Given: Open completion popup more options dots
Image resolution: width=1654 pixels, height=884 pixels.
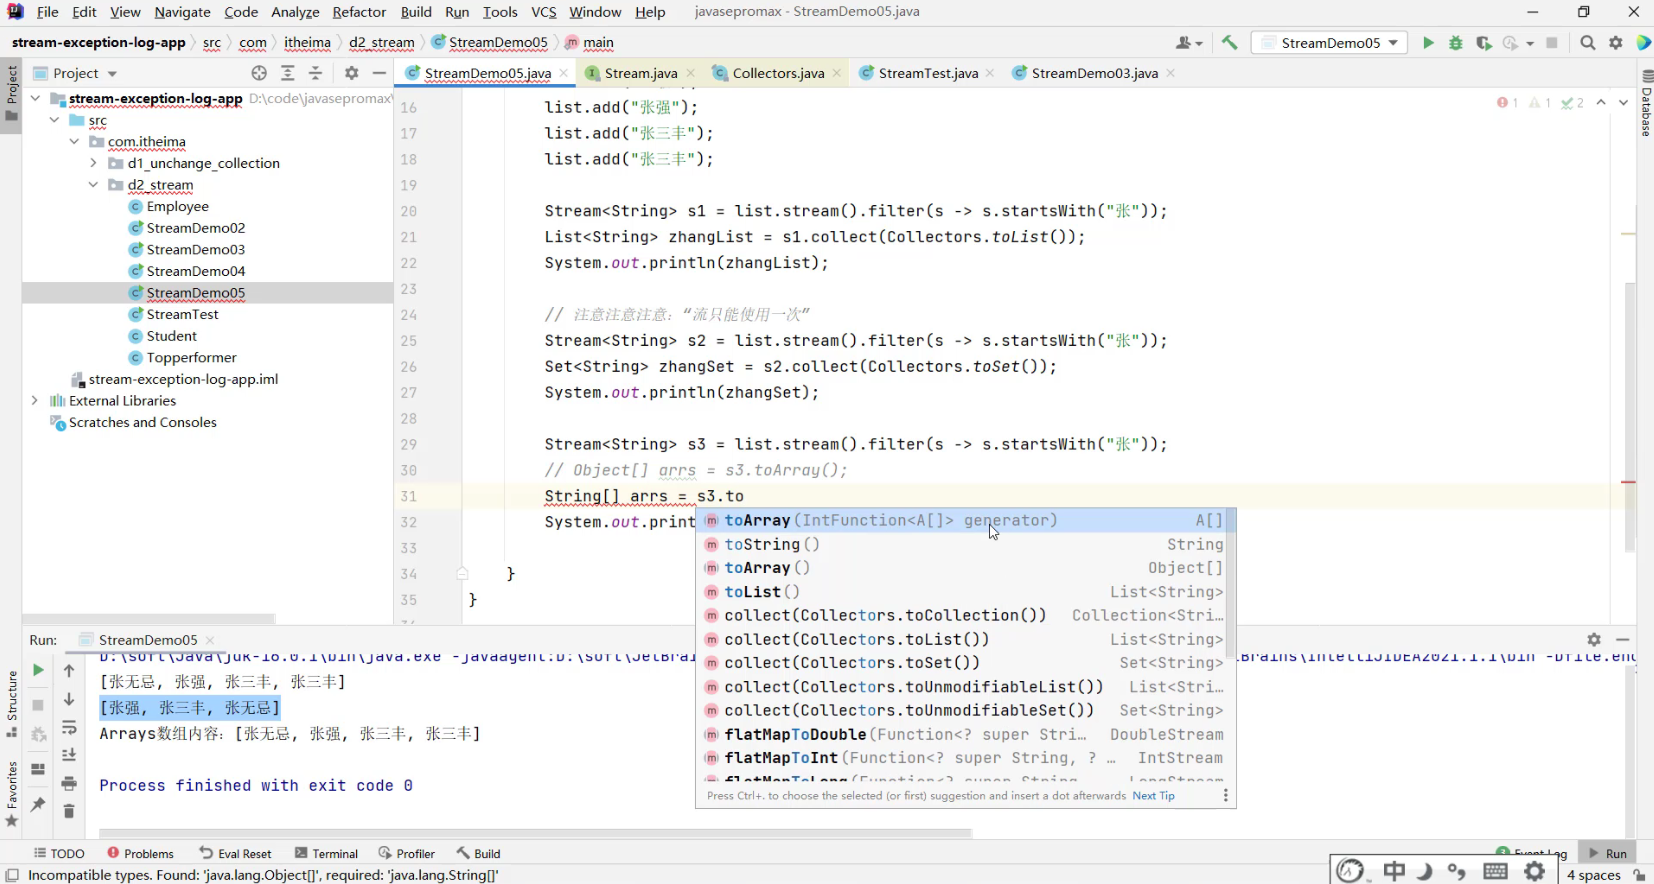Looking at the screenshot, I should click(x=1225, y=796).
